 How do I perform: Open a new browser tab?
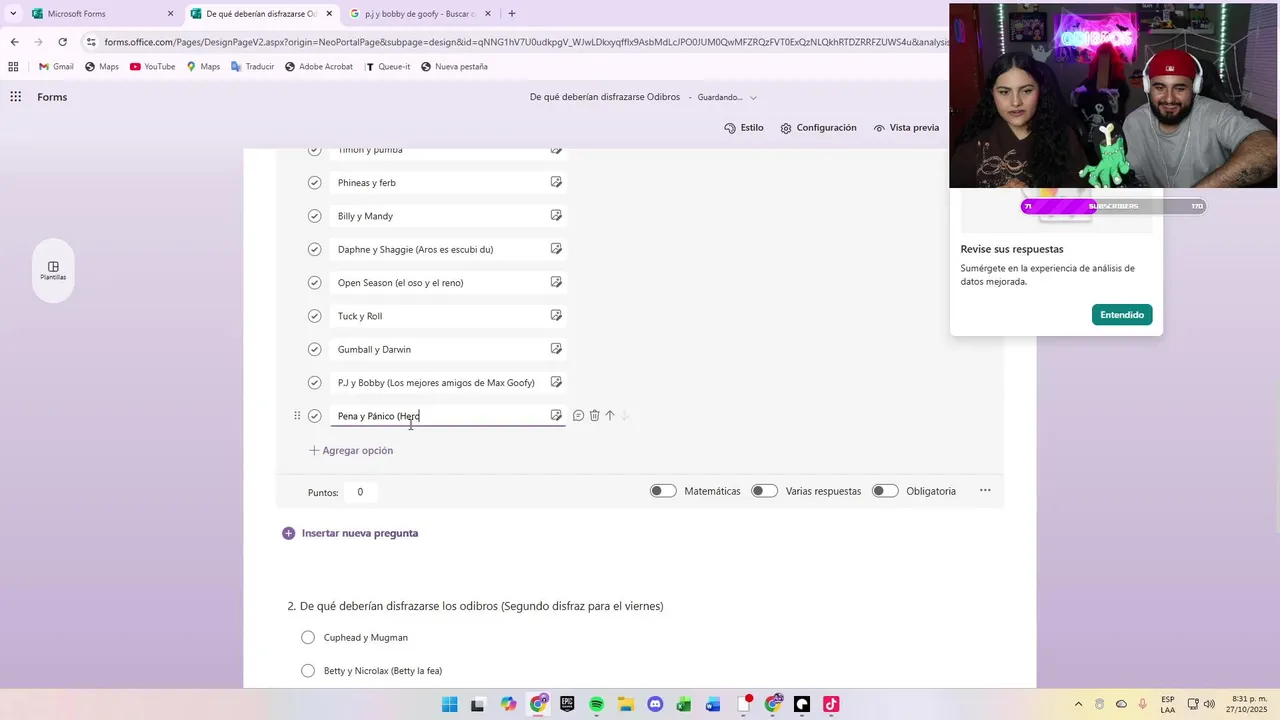[512, 14]
